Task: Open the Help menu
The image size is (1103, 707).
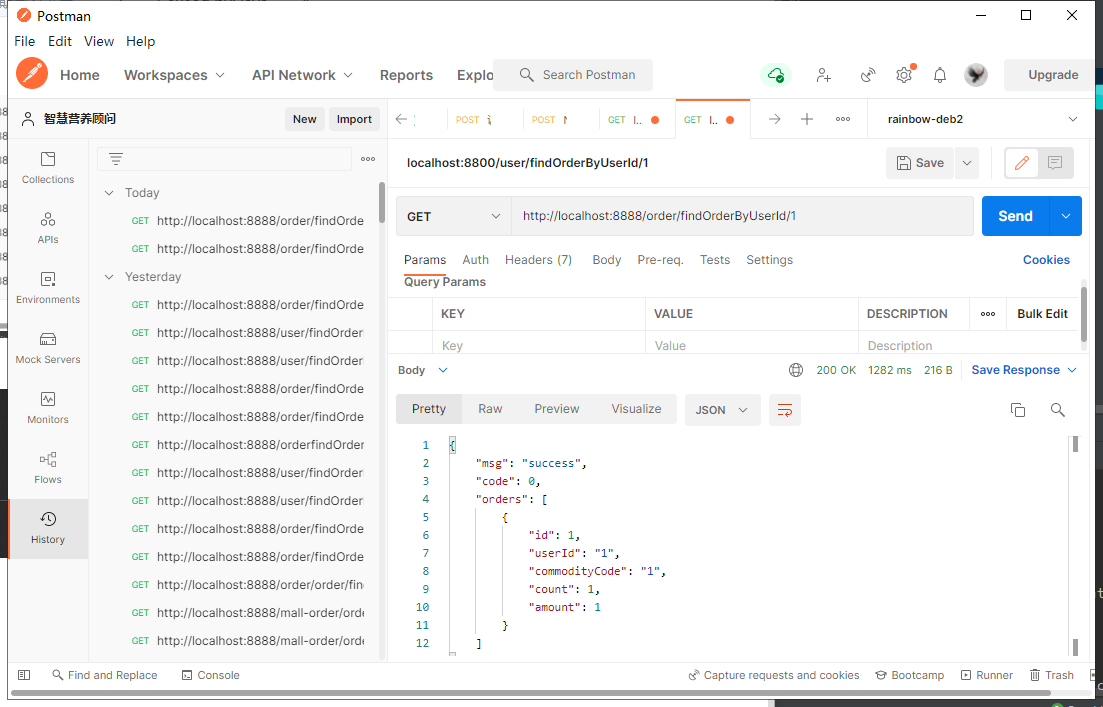Action: [141, 42]
